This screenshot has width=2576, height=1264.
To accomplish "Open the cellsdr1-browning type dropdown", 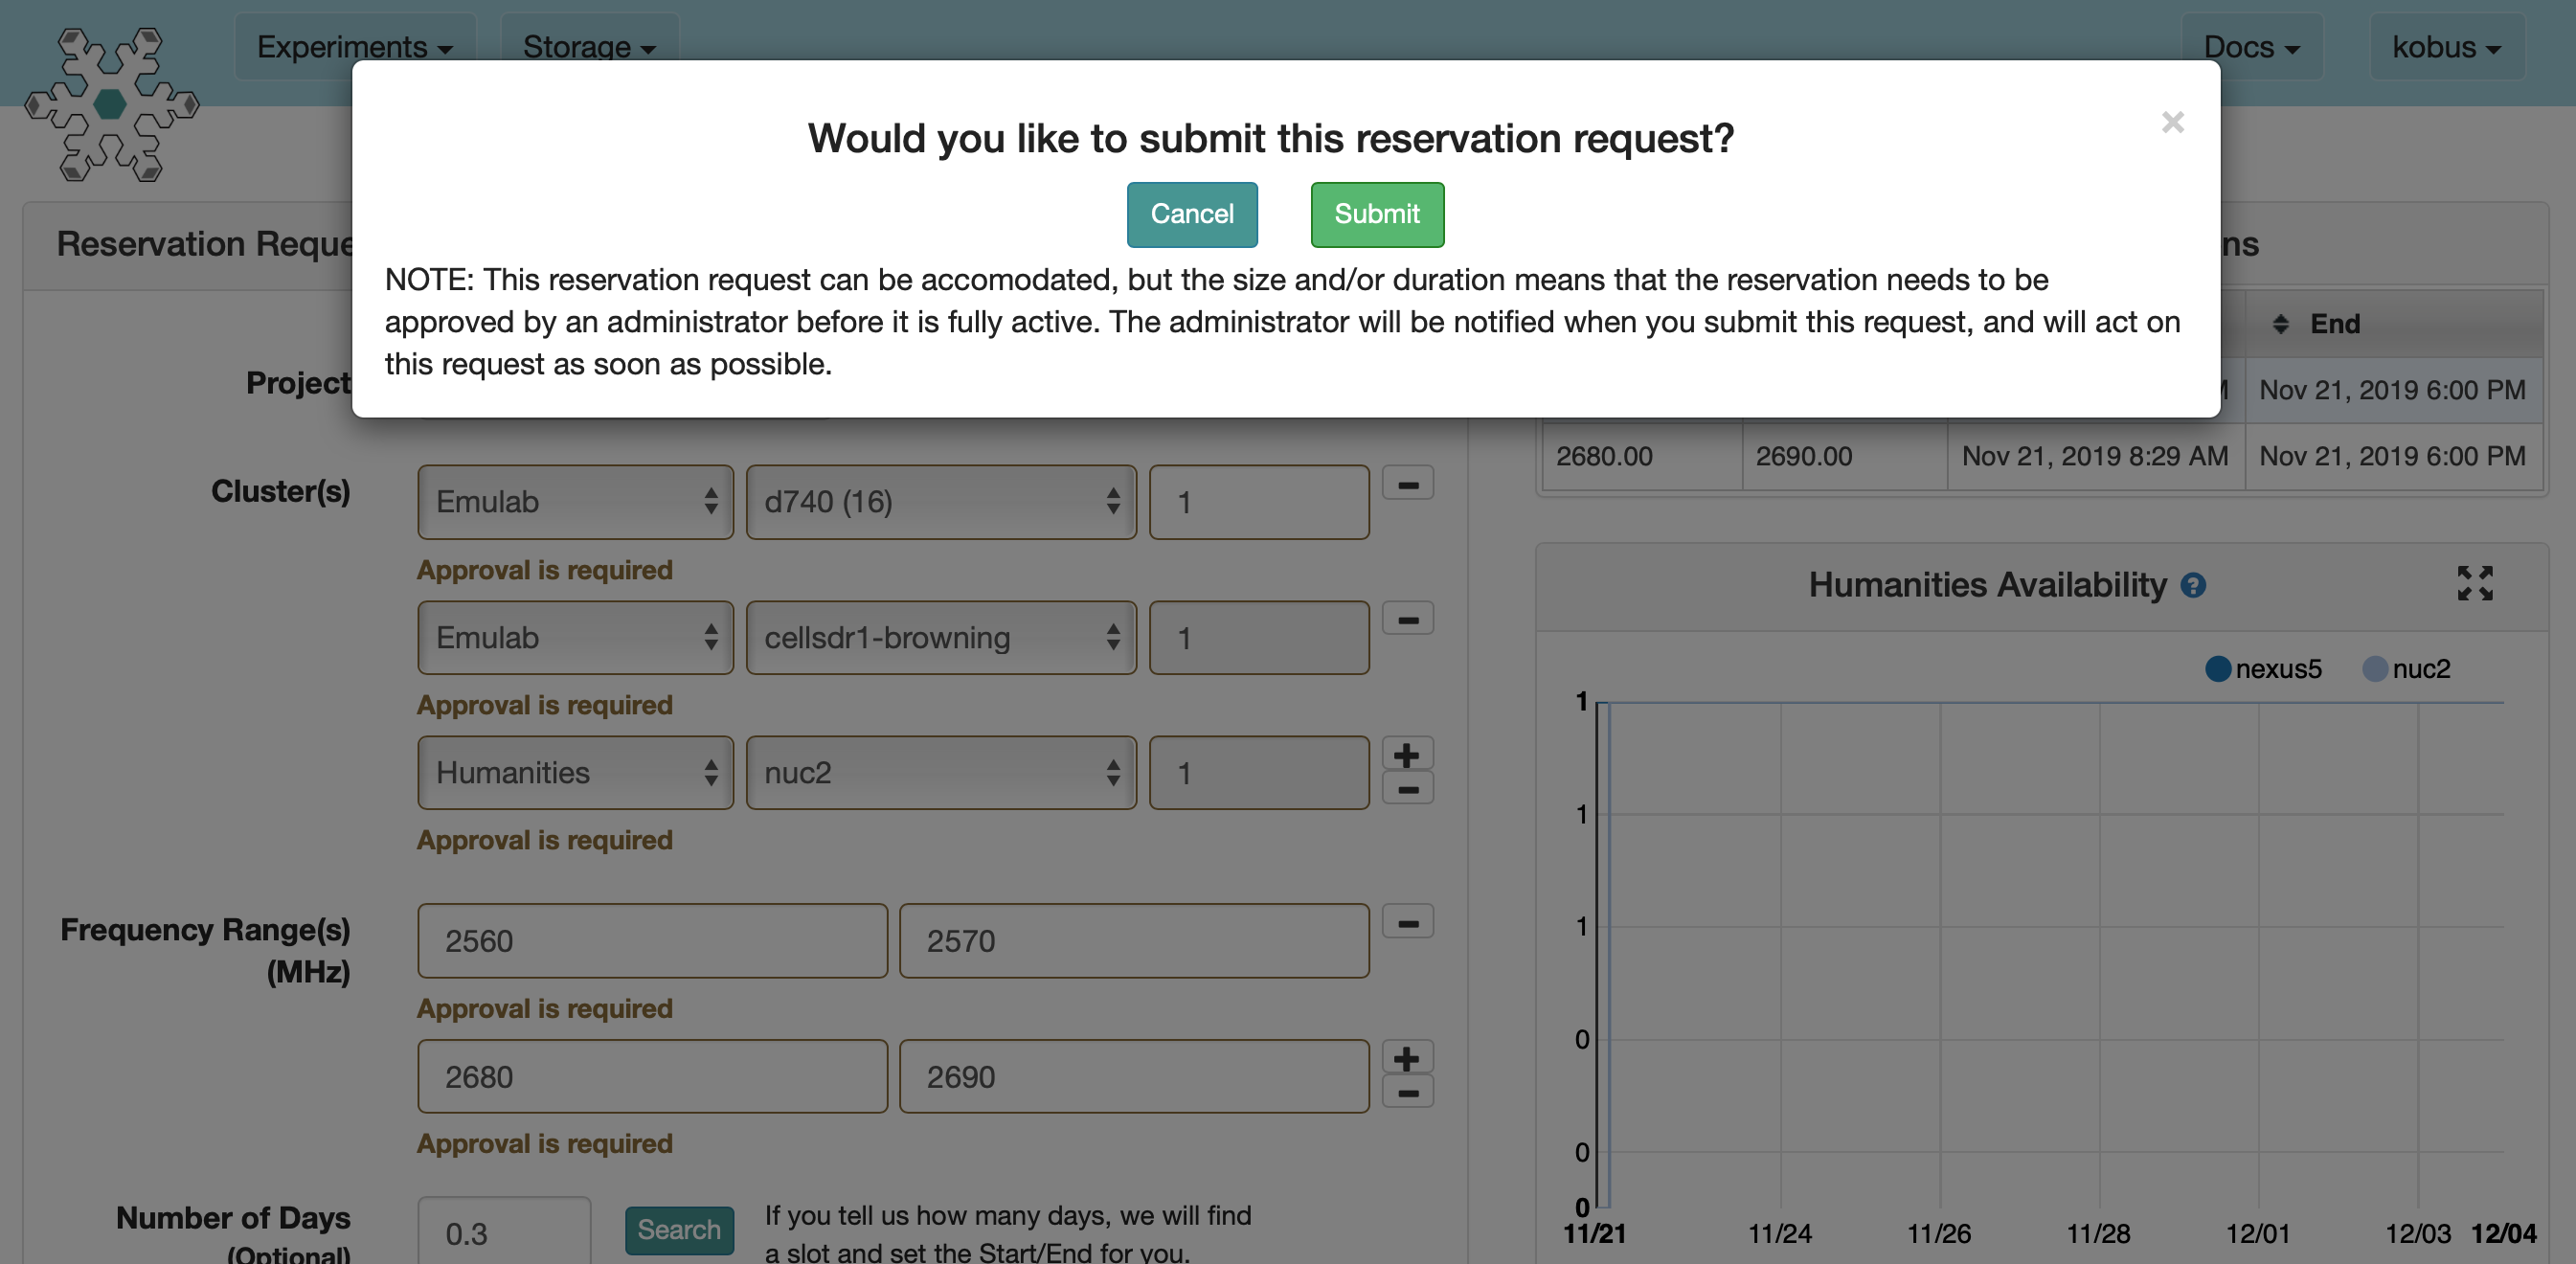I will pyautogui.click(x=941, y=638).
